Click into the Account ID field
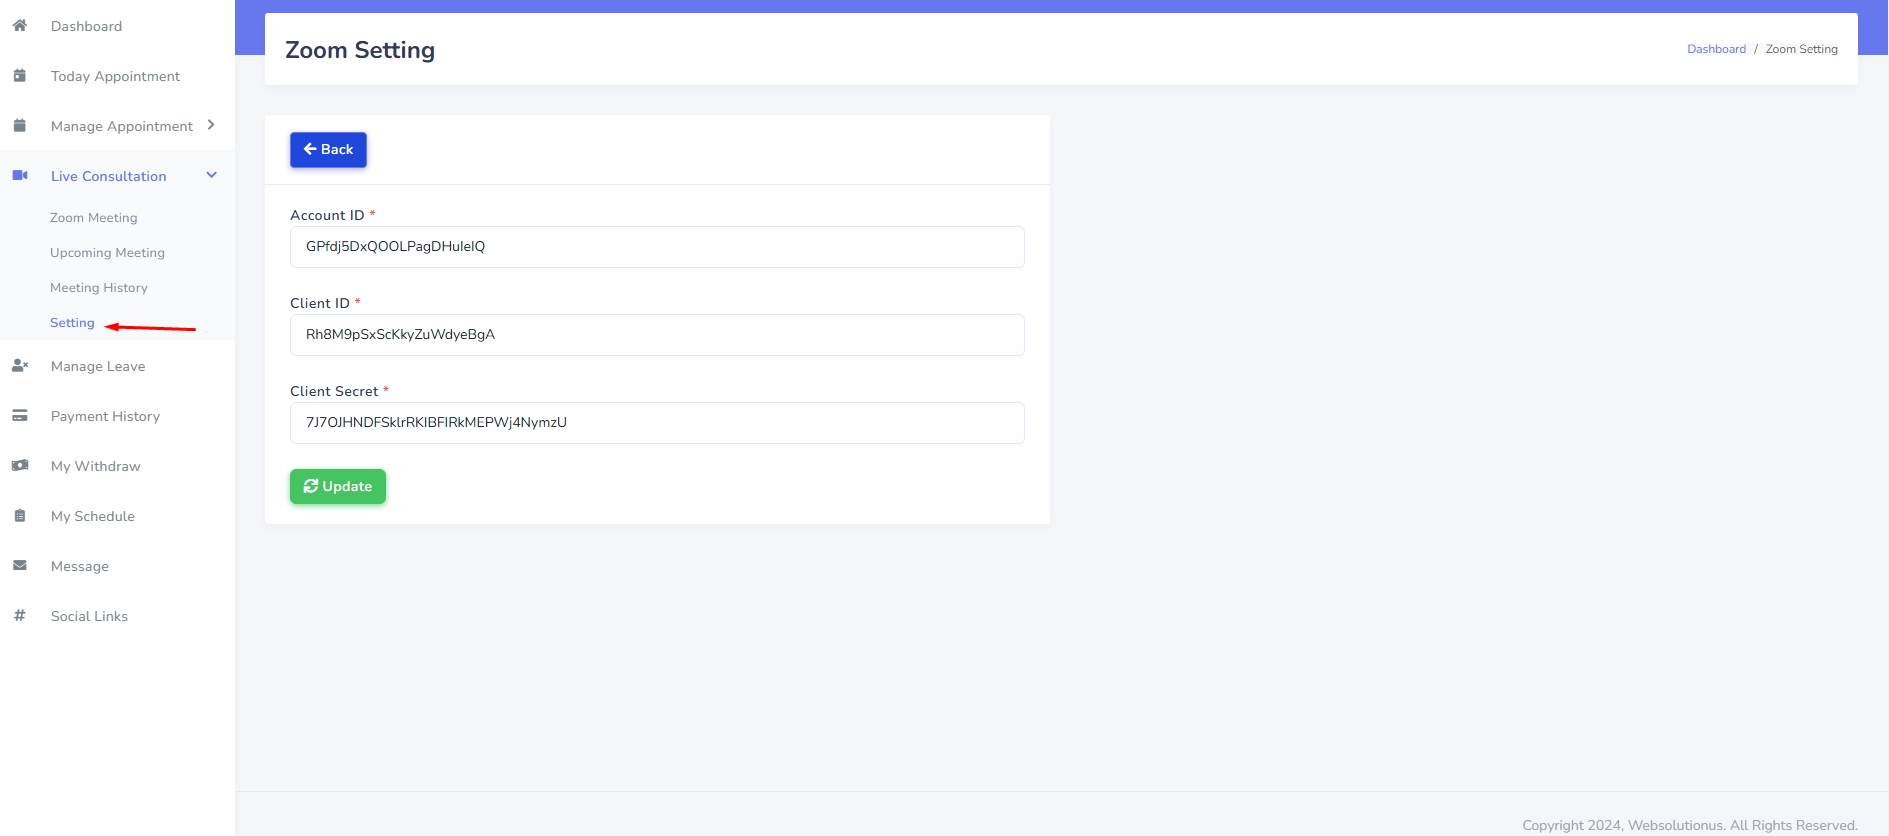Screen dimensions: 1889x836 (657, 247)
